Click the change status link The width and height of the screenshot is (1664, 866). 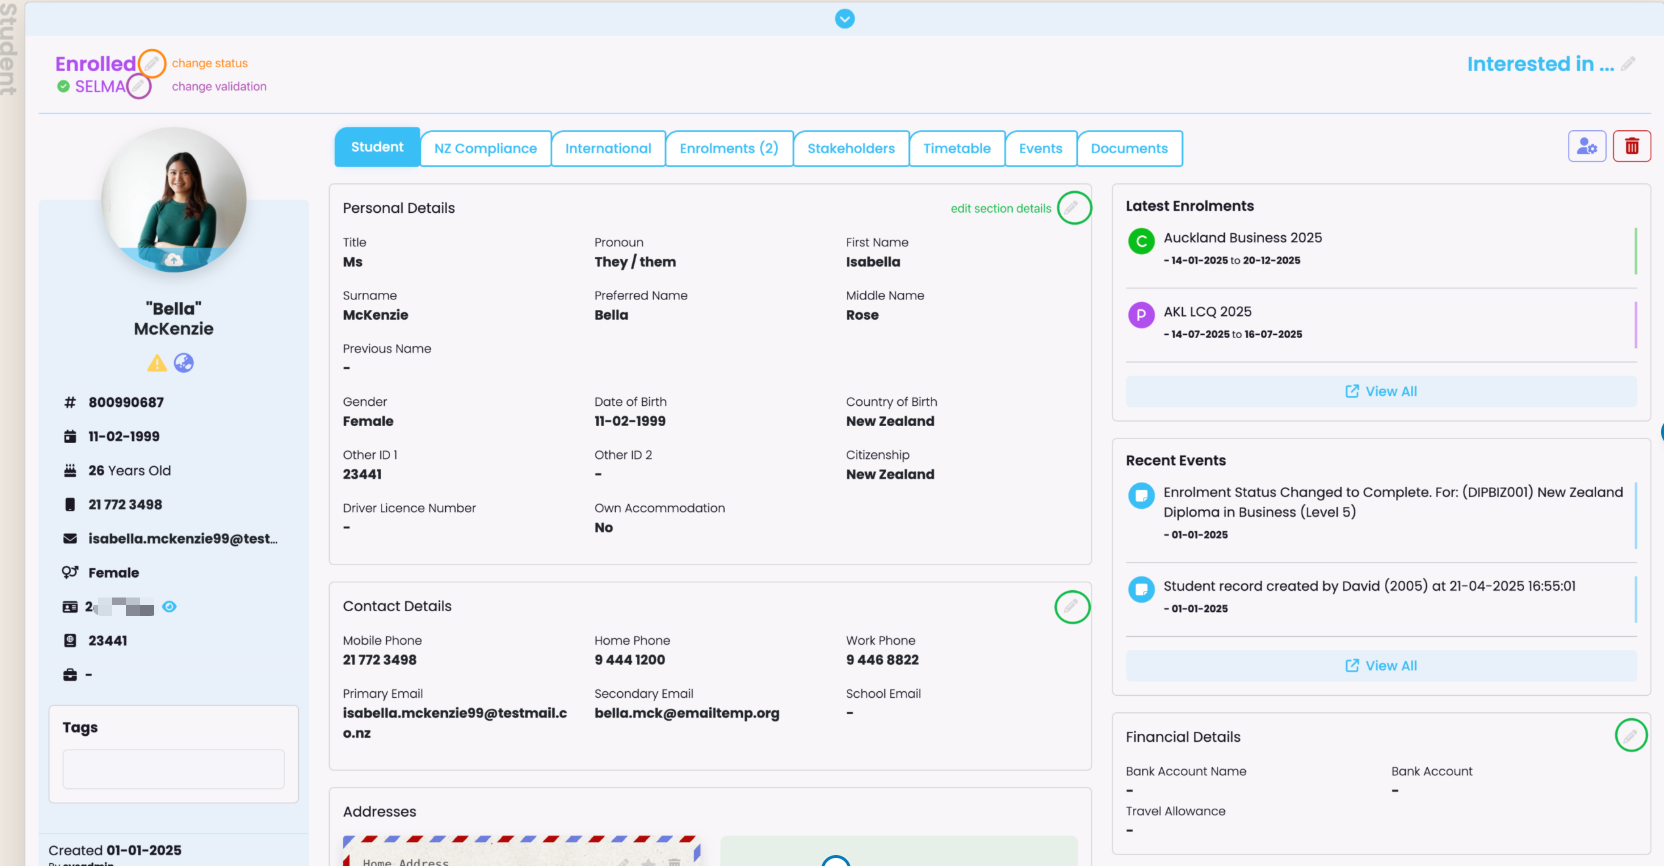[209, 63]
